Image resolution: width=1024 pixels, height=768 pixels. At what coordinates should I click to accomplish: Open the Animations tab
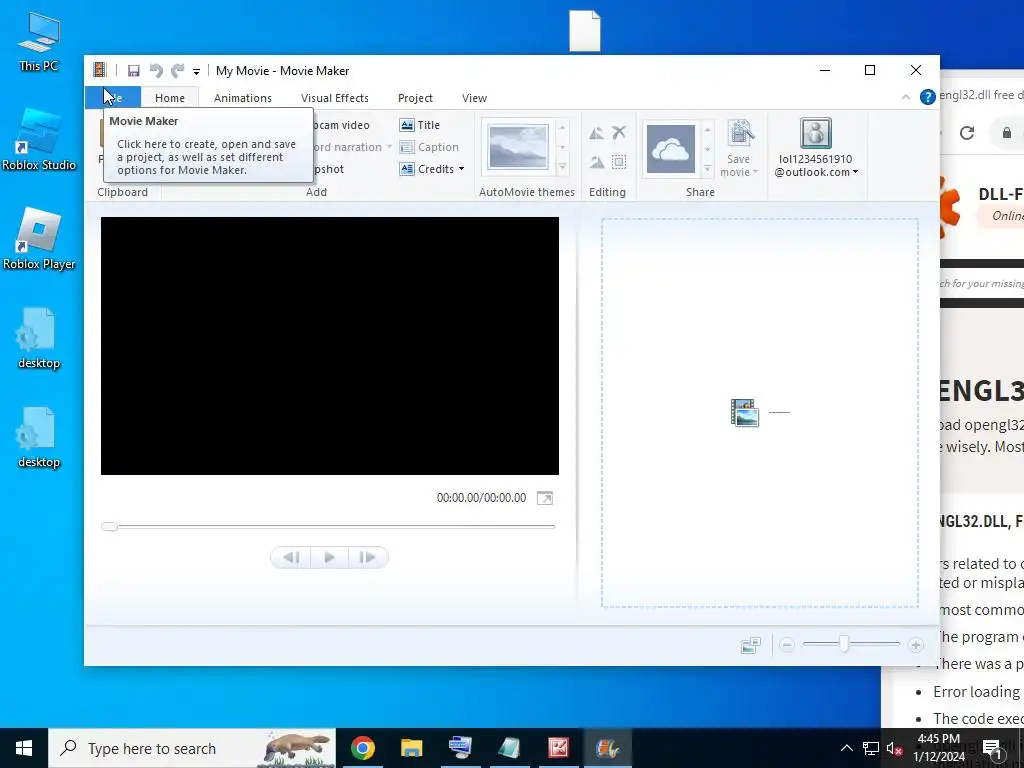(x=243, y=98)
